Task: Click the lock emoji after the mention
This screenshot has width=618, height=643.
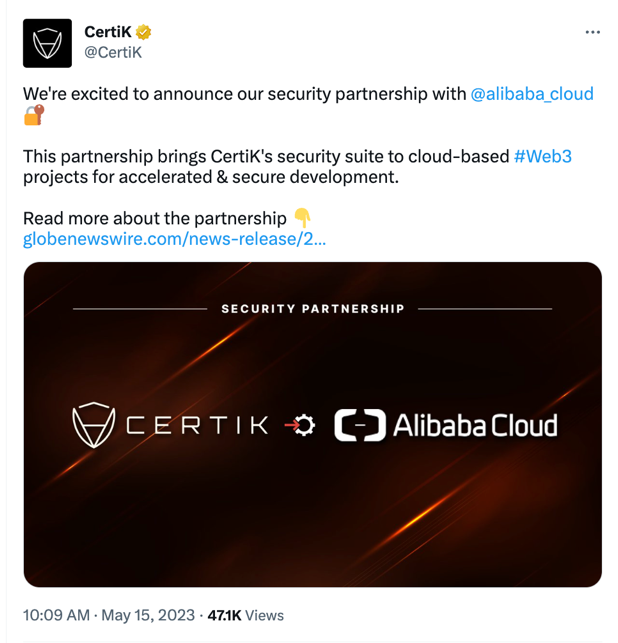Action: pos(34,115)
